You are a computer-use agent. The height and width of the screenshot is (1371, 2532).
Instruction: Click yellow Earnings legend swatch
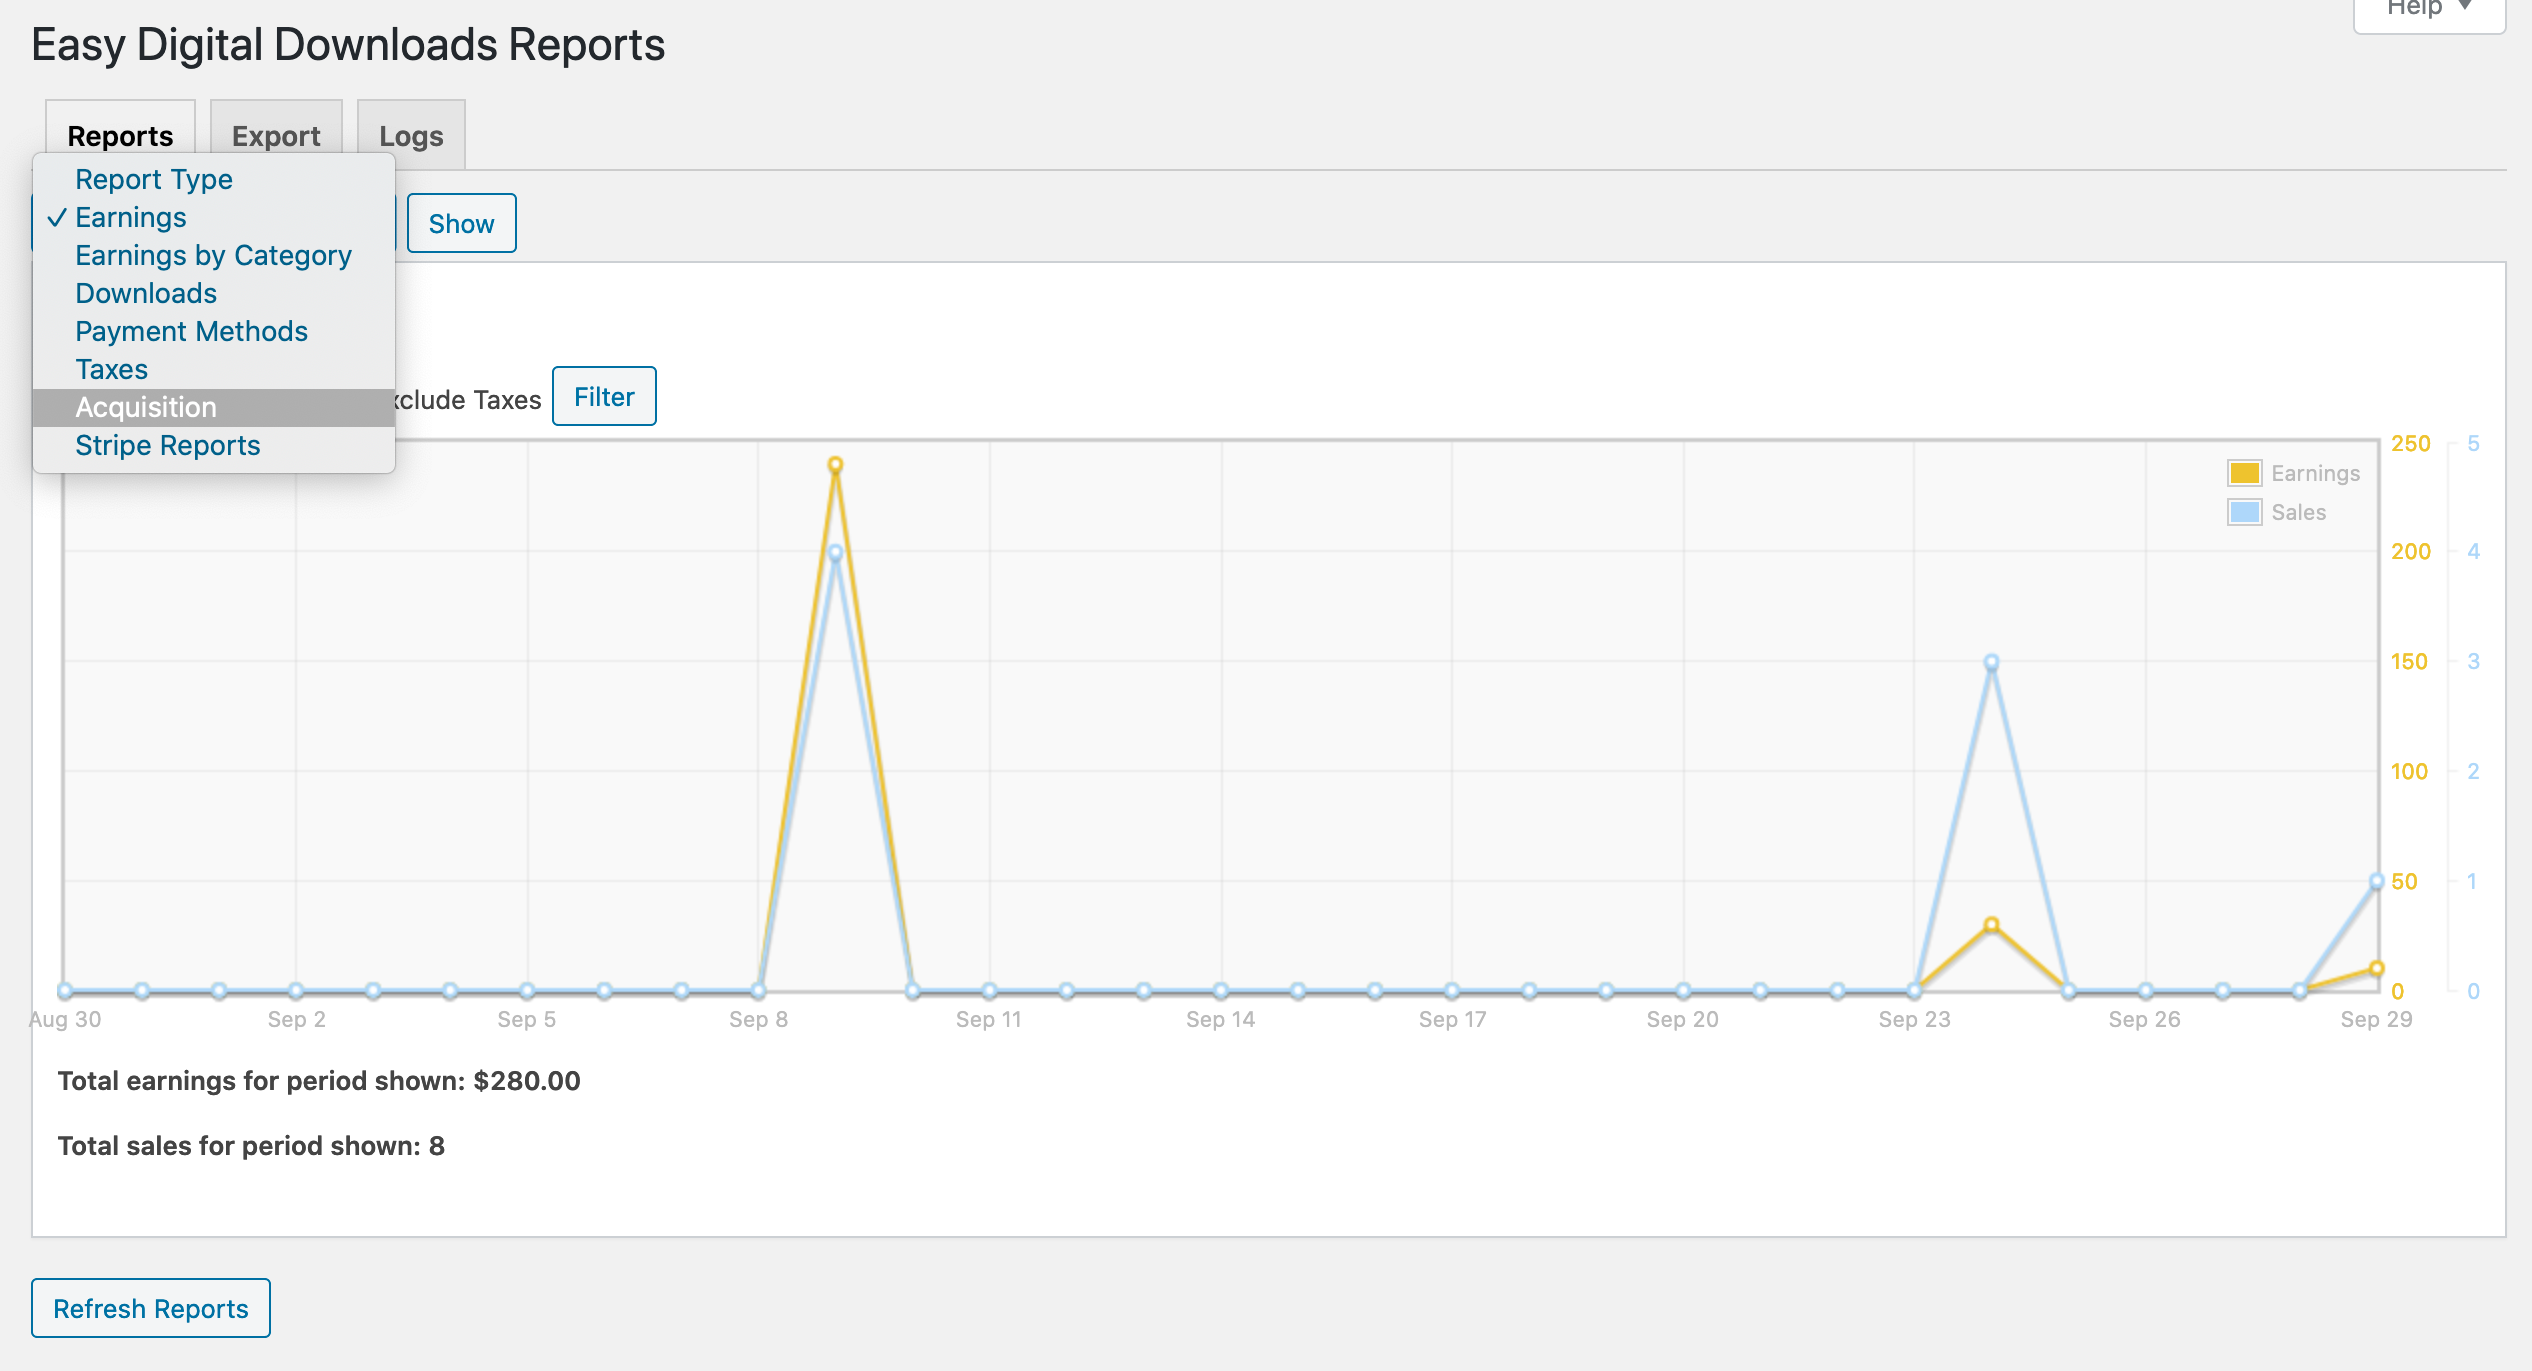click(x=2244, y=473)
